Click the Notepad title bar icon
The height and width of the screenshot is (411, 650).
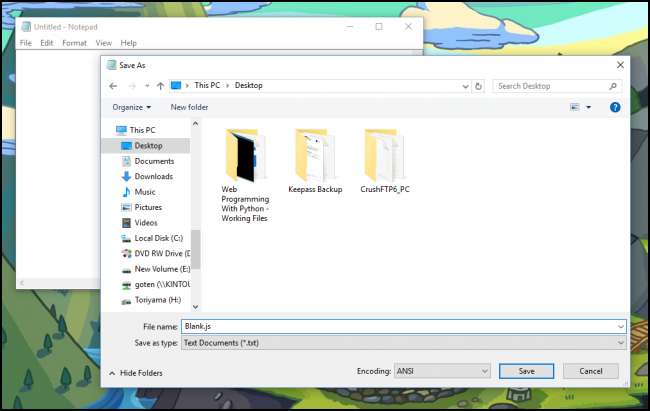(26, 27)
